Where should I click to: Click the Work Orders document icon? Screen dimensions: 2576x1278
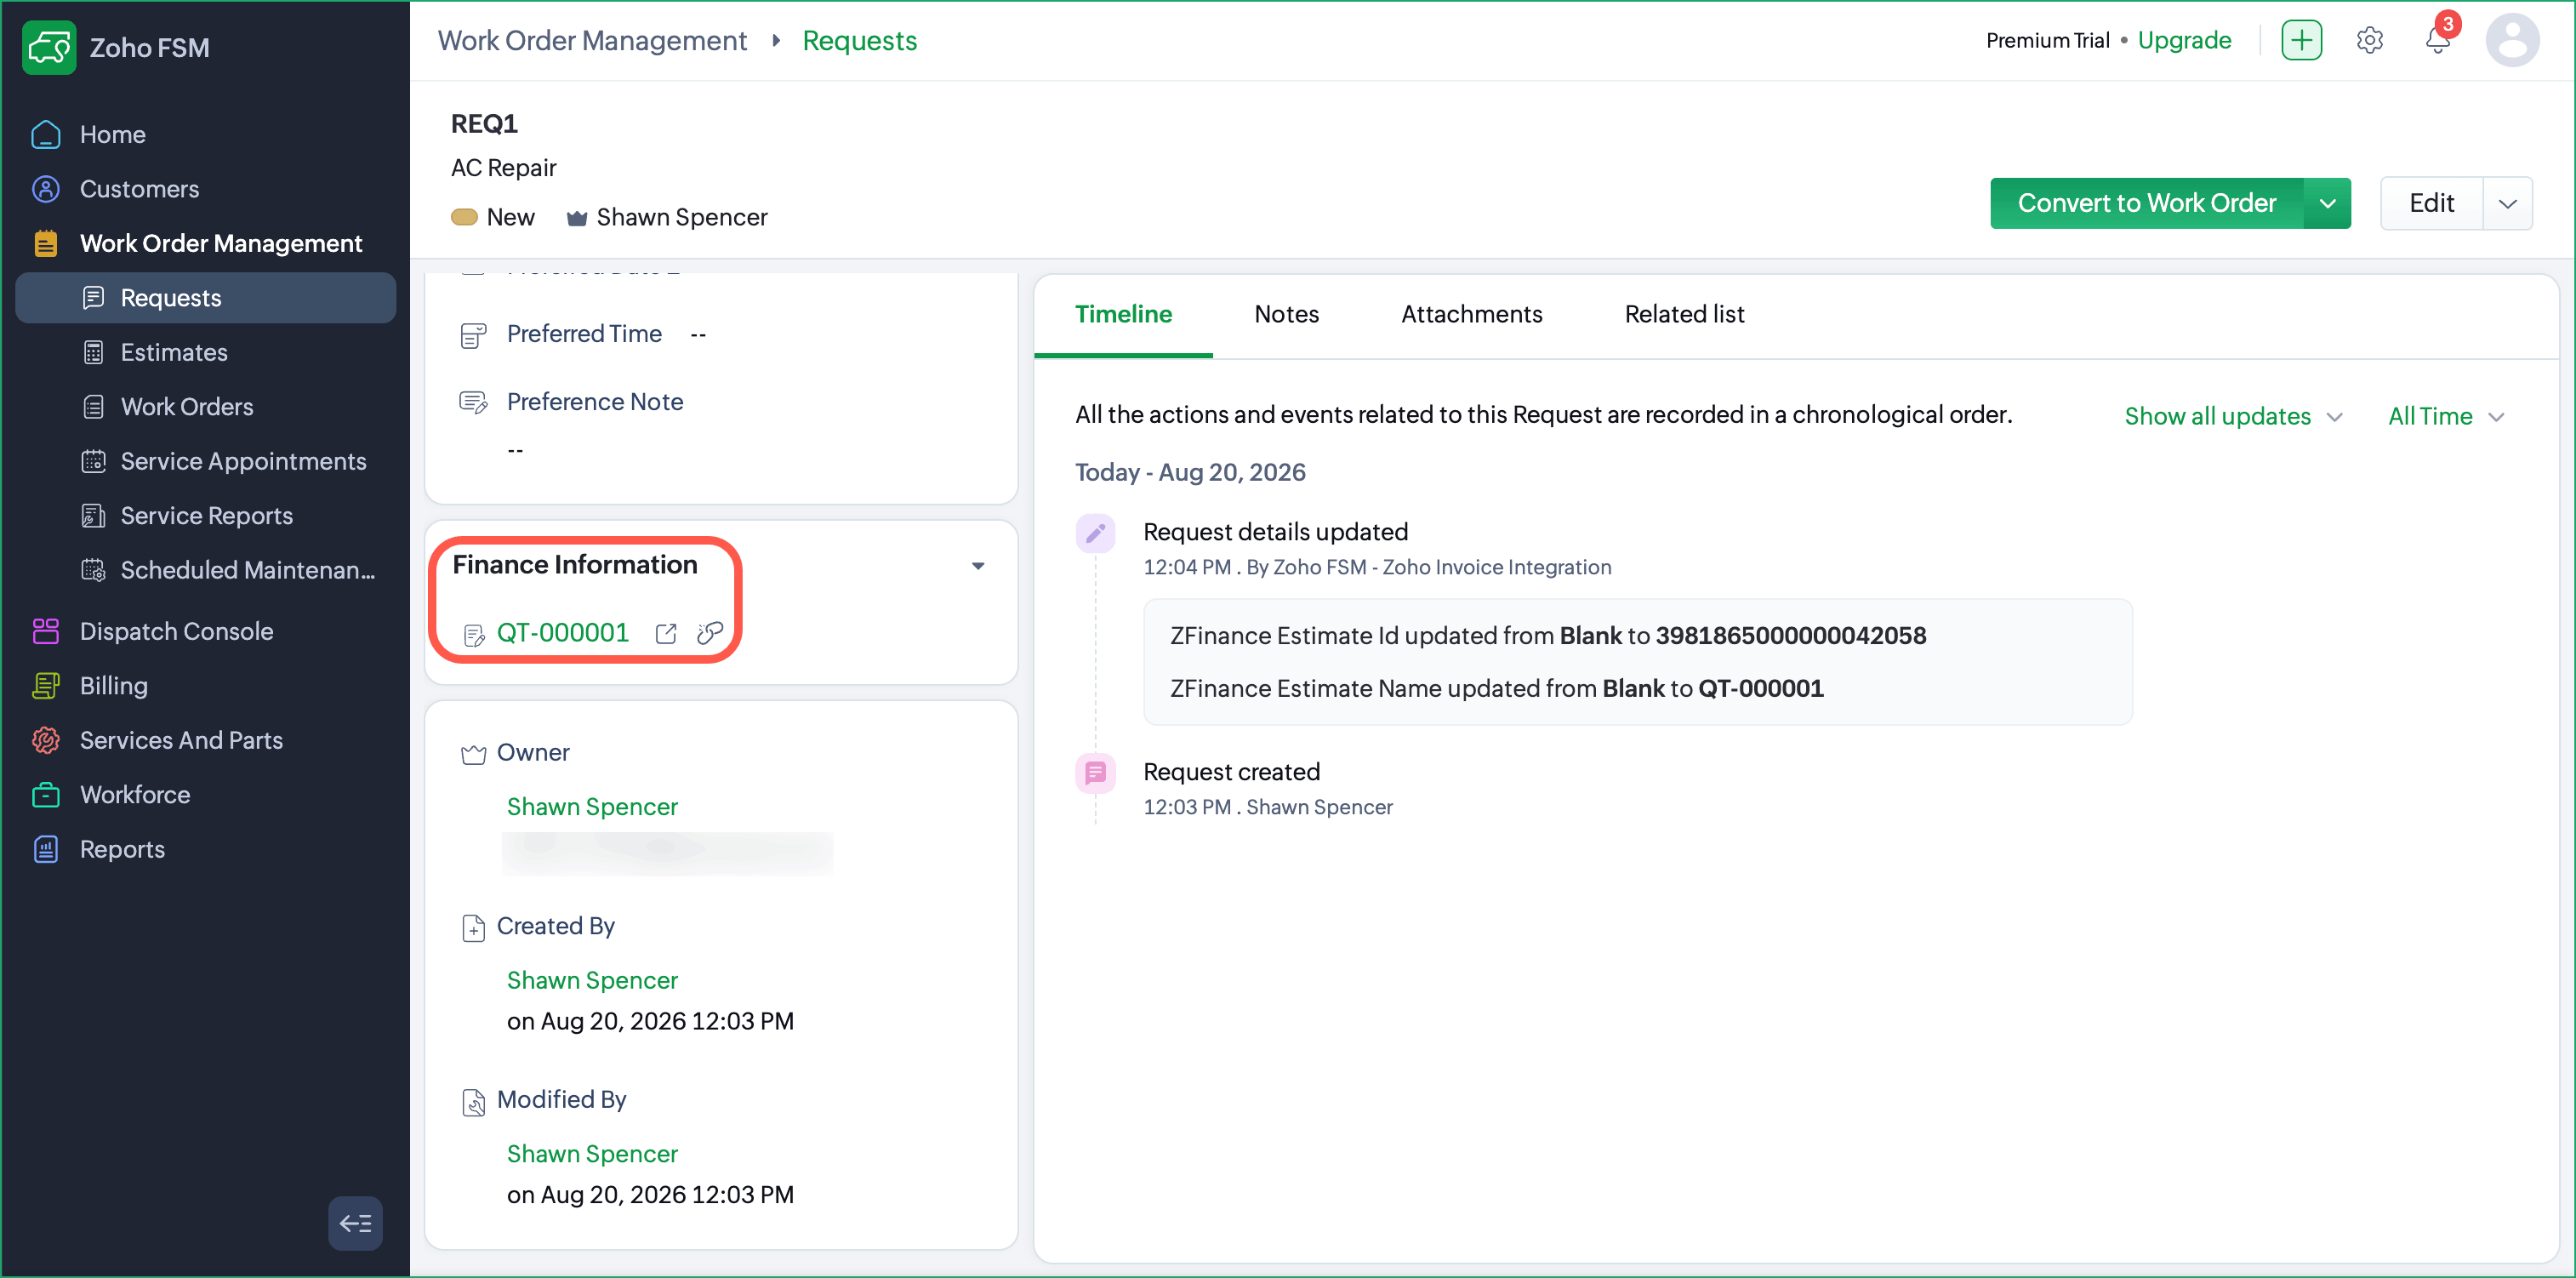pyautogui.click(x=93, y=407)
